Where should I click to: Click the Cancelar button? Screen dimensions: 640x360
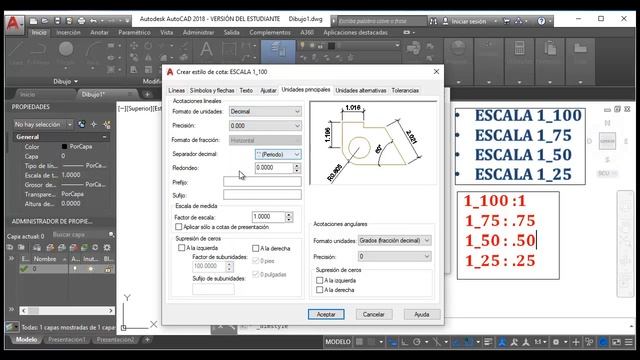[x=374, y=314]
